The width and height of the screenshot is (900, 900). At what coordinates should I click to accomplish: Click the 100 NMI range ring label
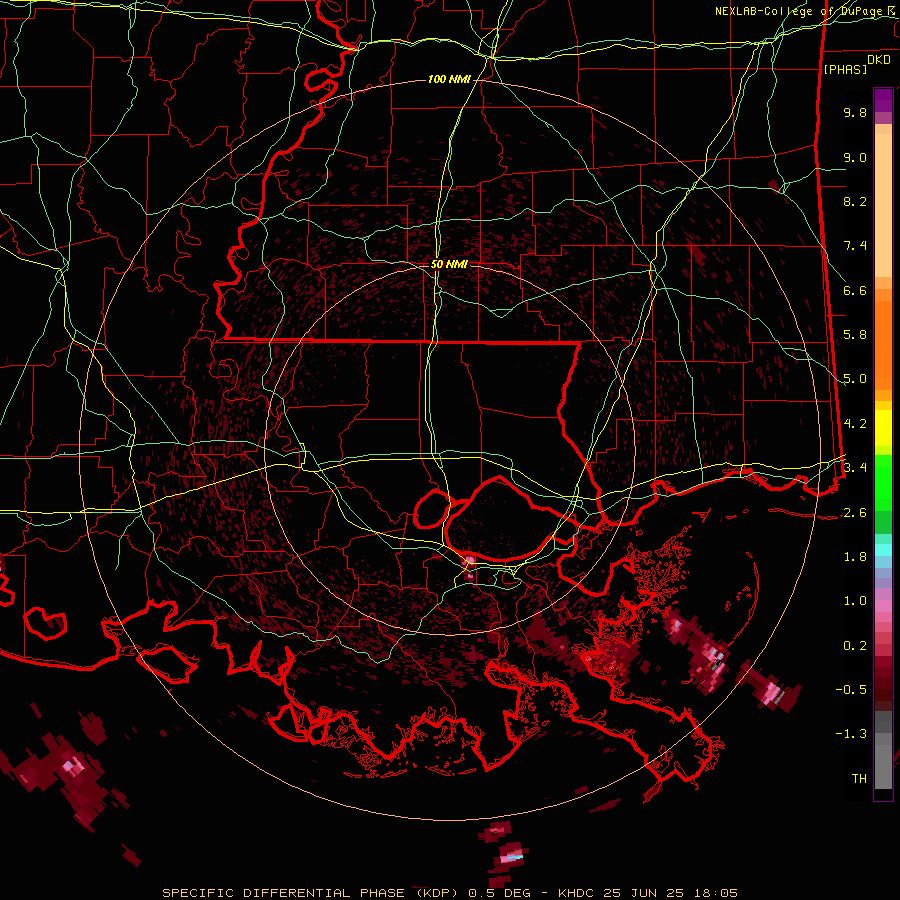(x=449, y=79)
